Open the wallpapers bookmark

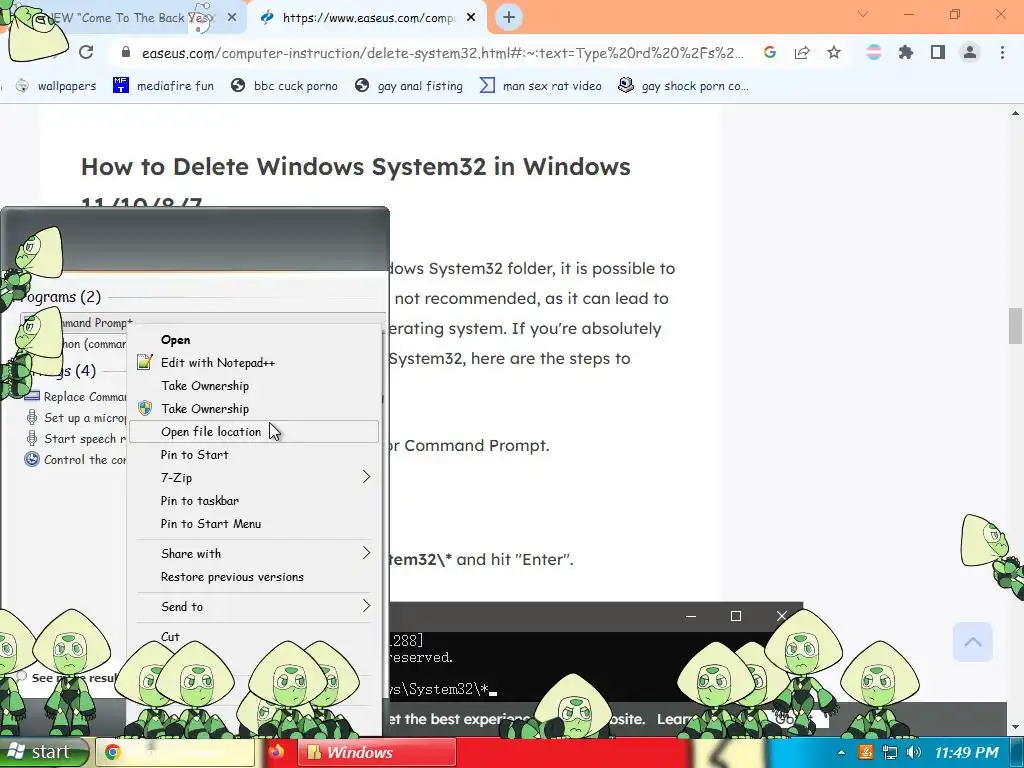point(56,86)
